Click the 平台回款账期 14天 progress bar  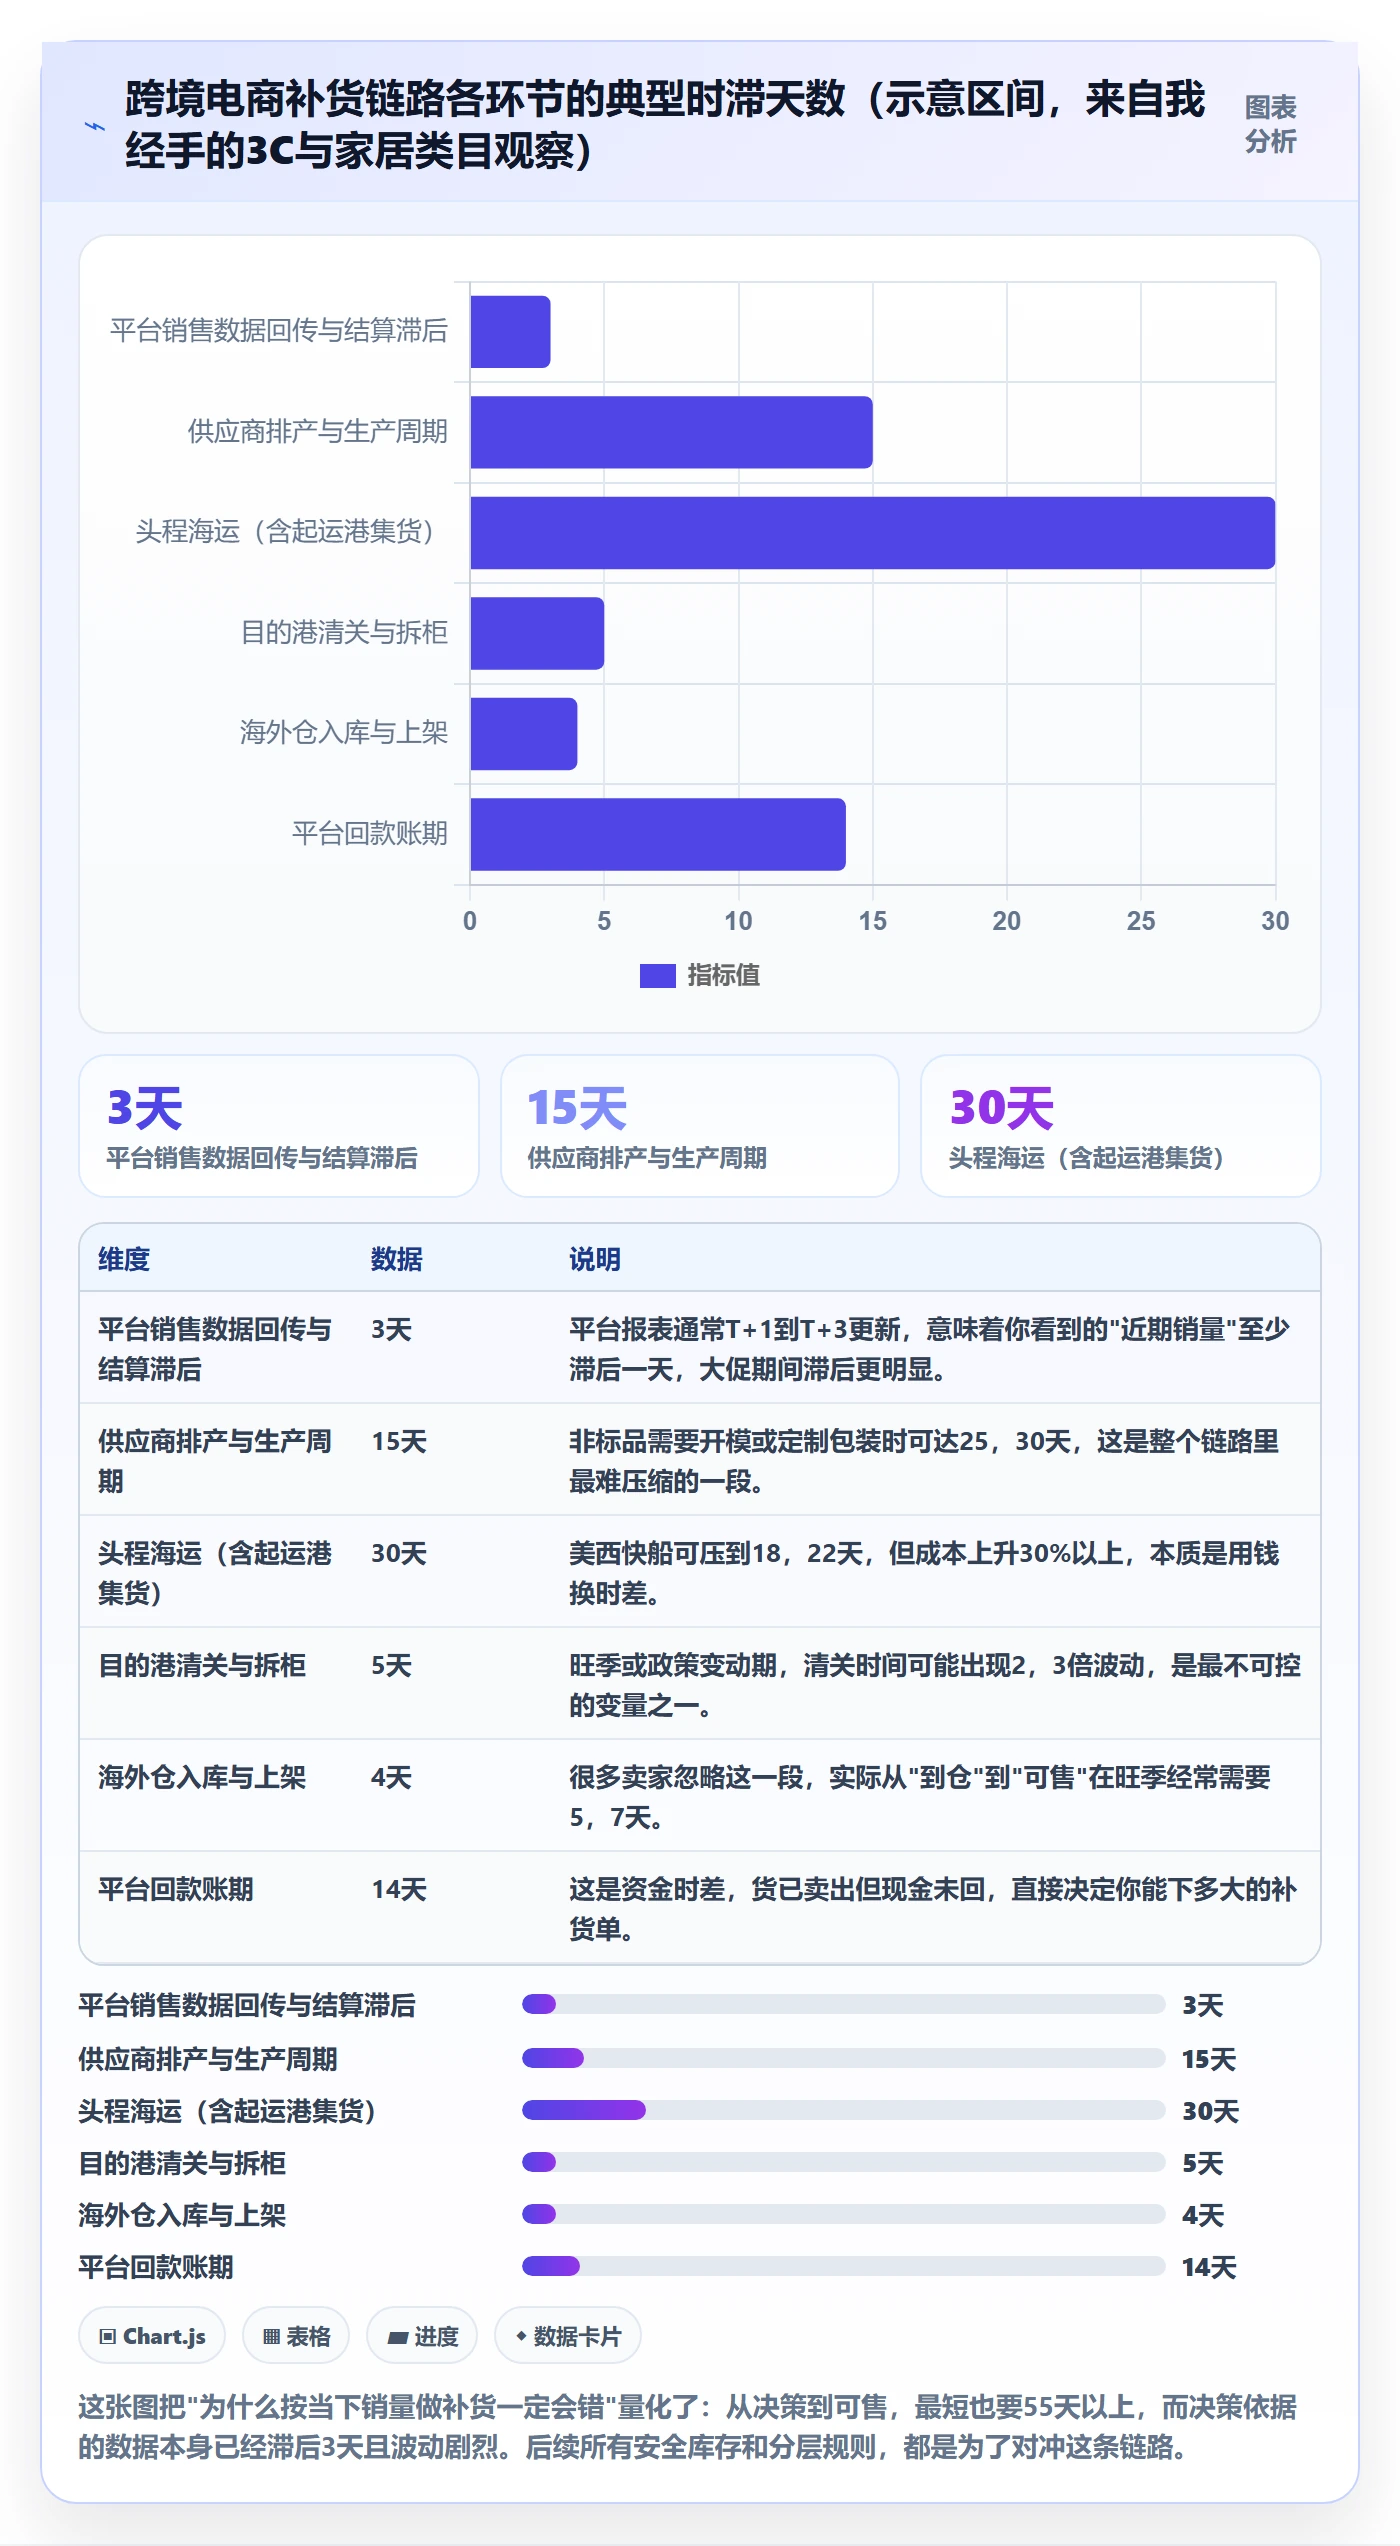click(x=843, y=2266)
